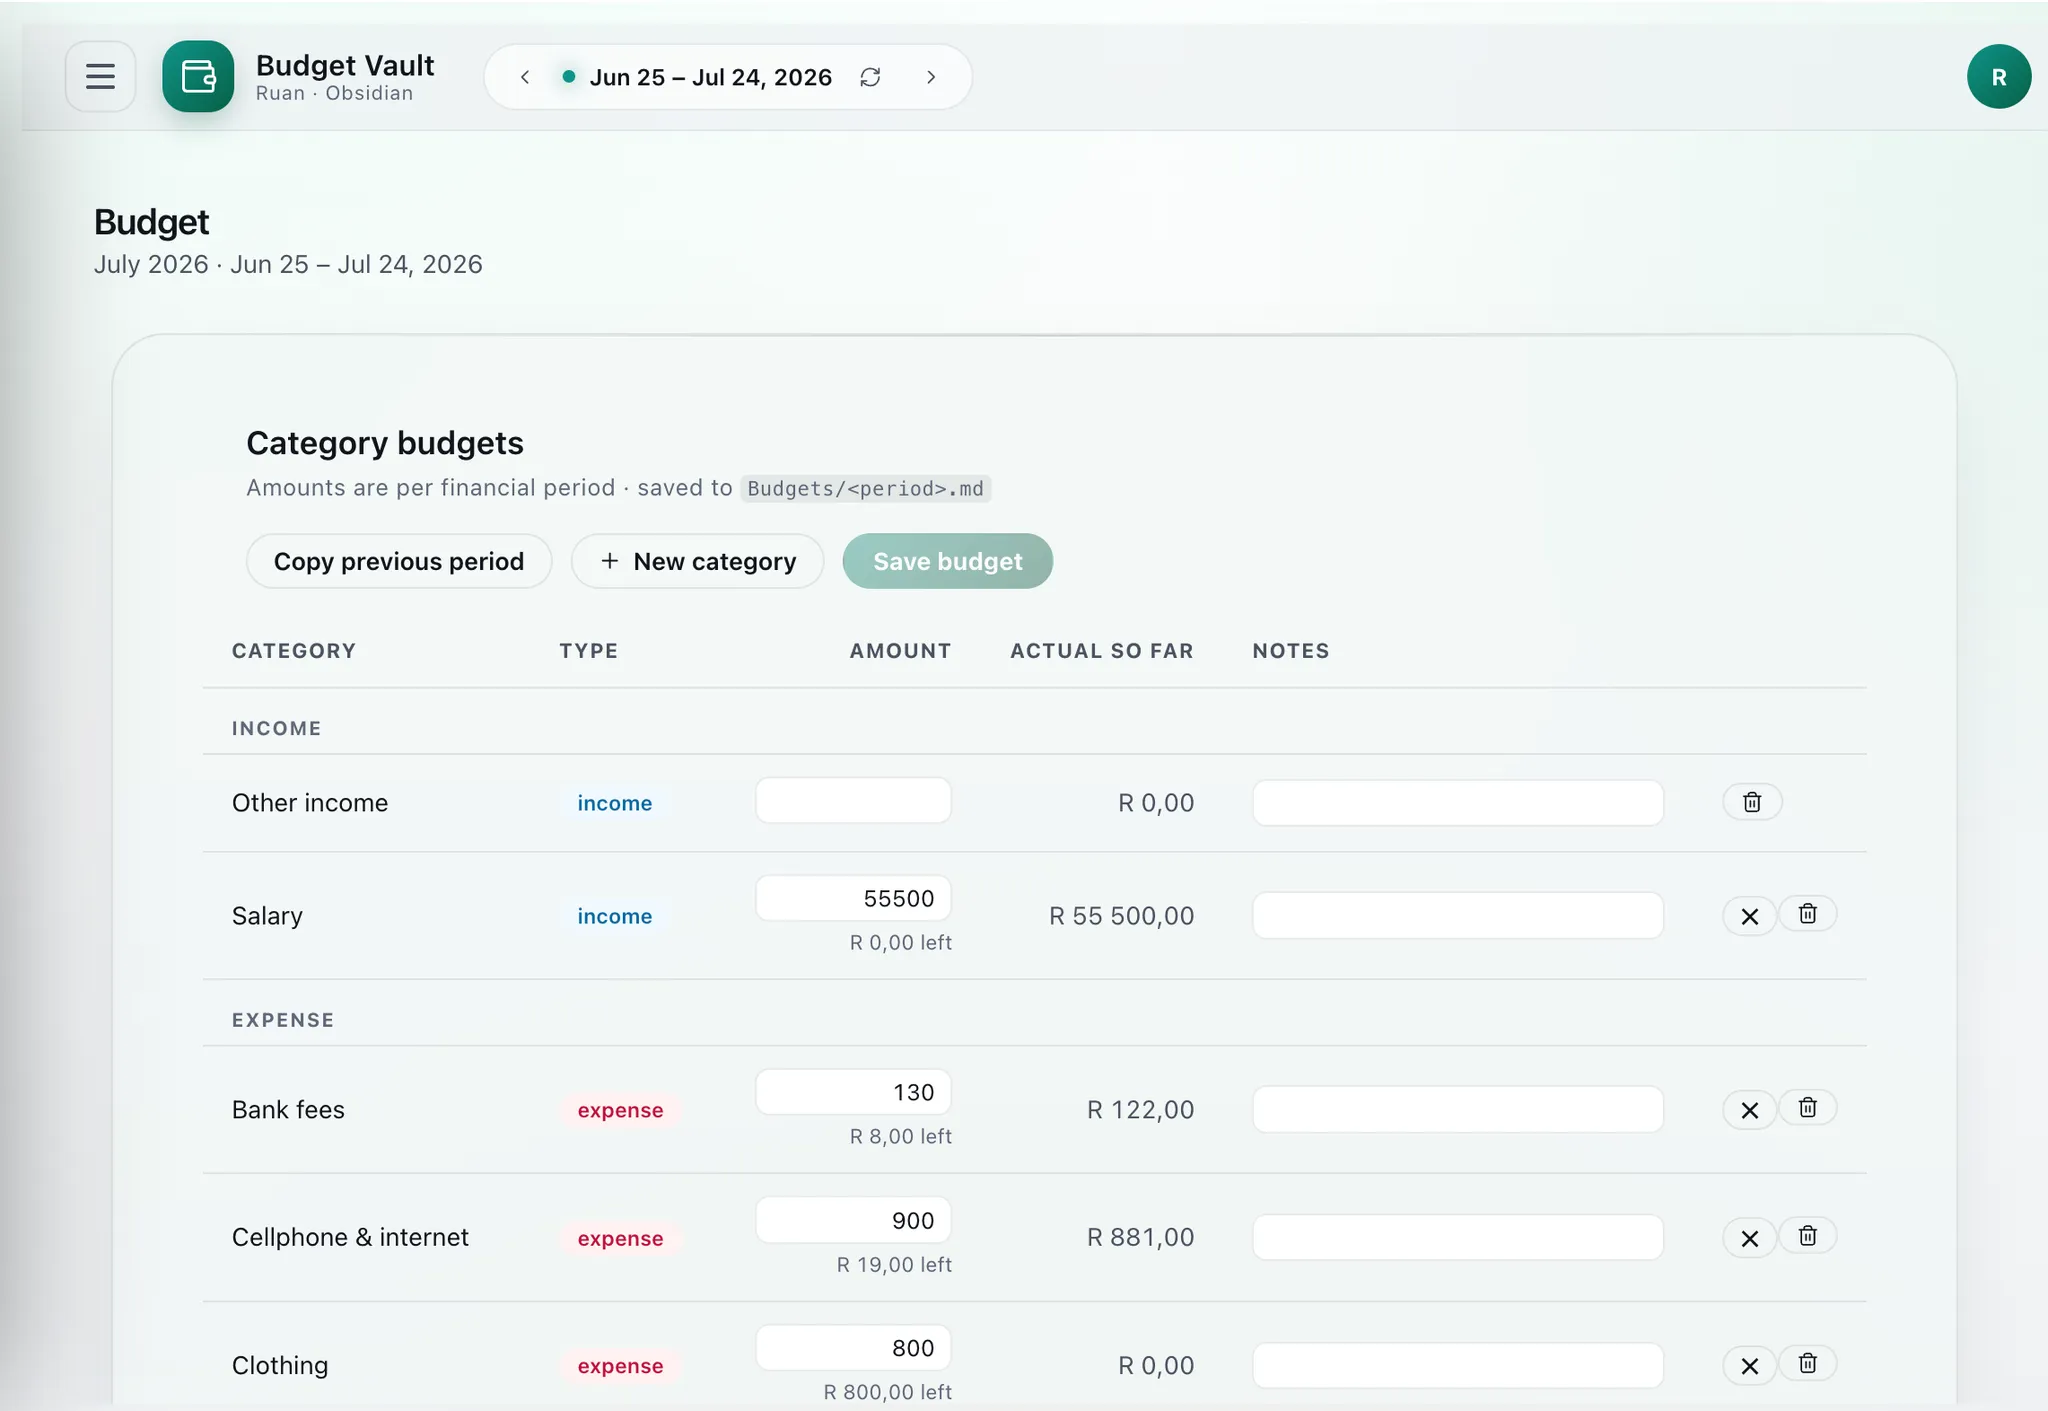Click Cellphone & internet expense badge
The height and width of the screenshot is (1411, 2048).
pos(620,1238)
